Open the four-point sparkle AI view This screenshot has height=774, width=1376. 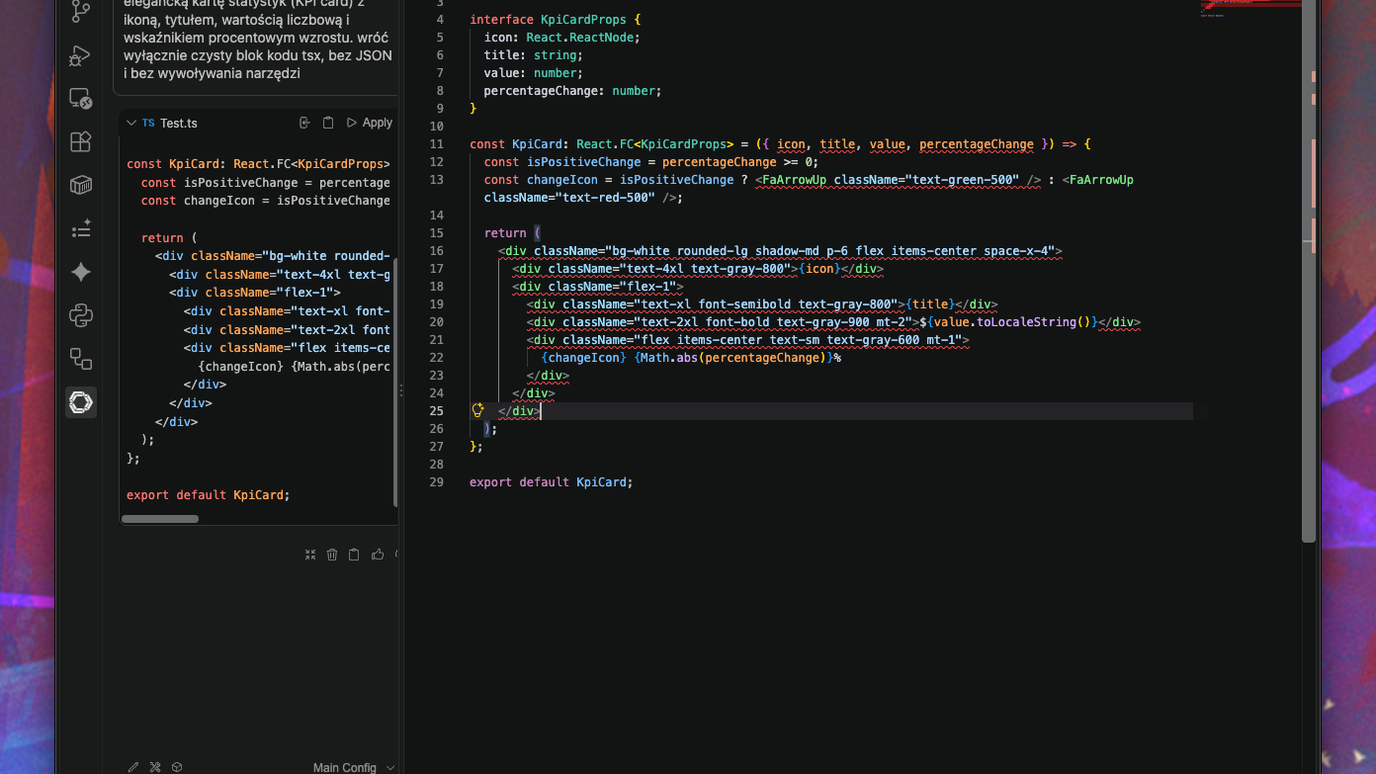click(81, 272)
